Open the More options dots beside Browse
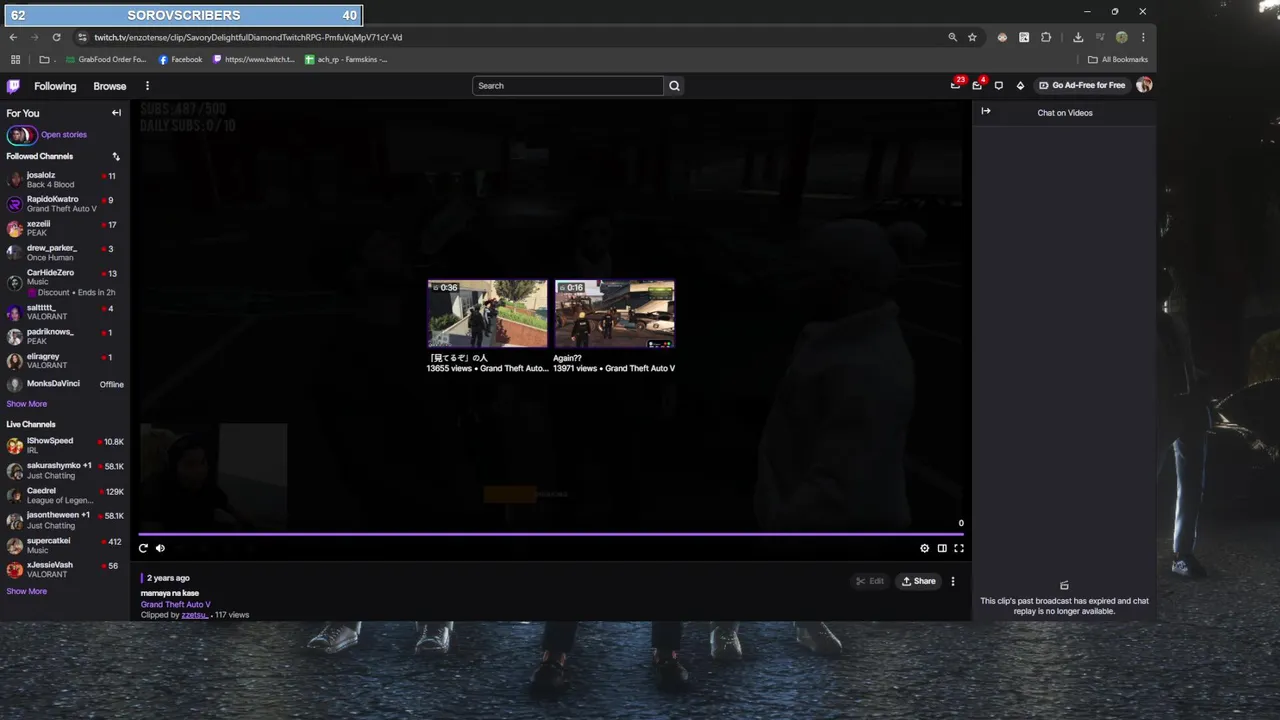Screen dimensions: 1280x720 point(147,86)
